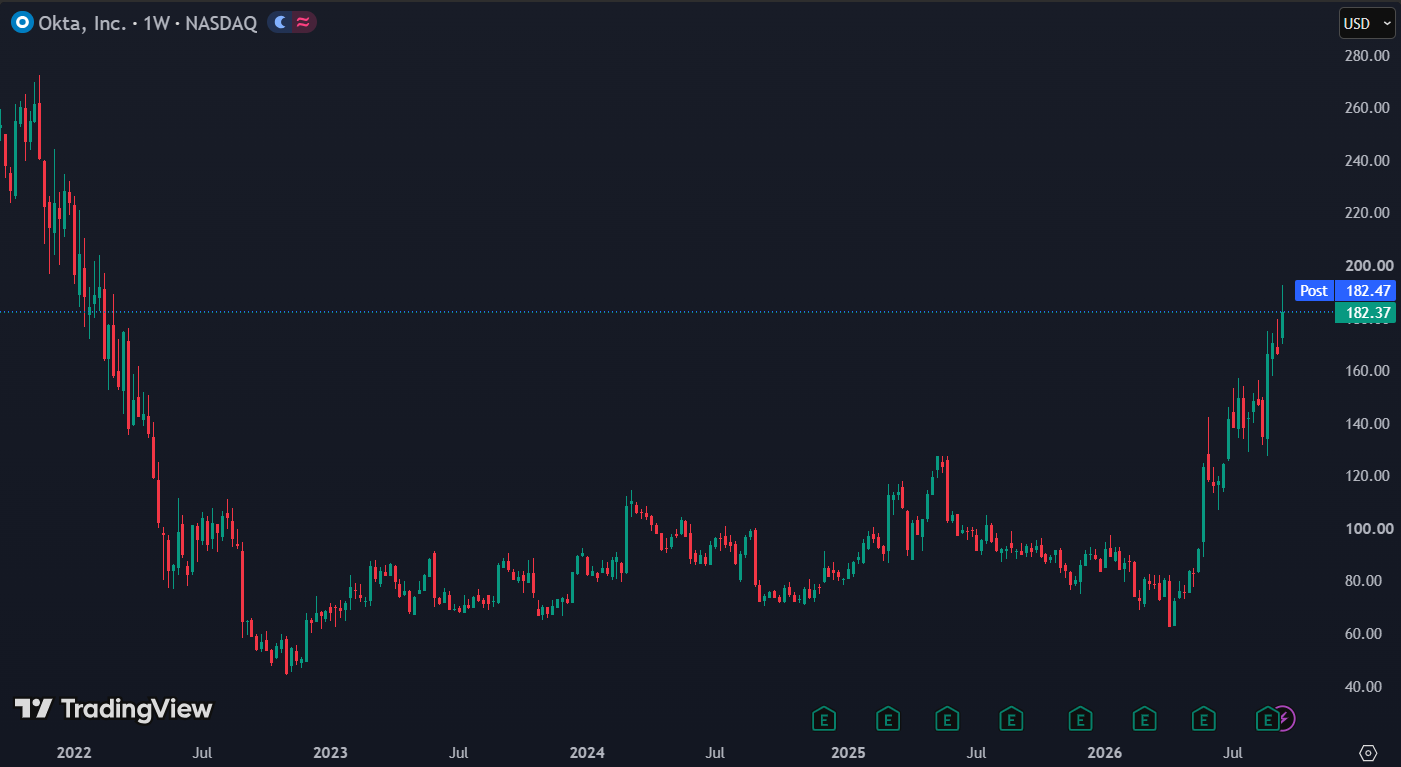
Task: Click the 220.00 price axis label
Action: [1369, 213]
